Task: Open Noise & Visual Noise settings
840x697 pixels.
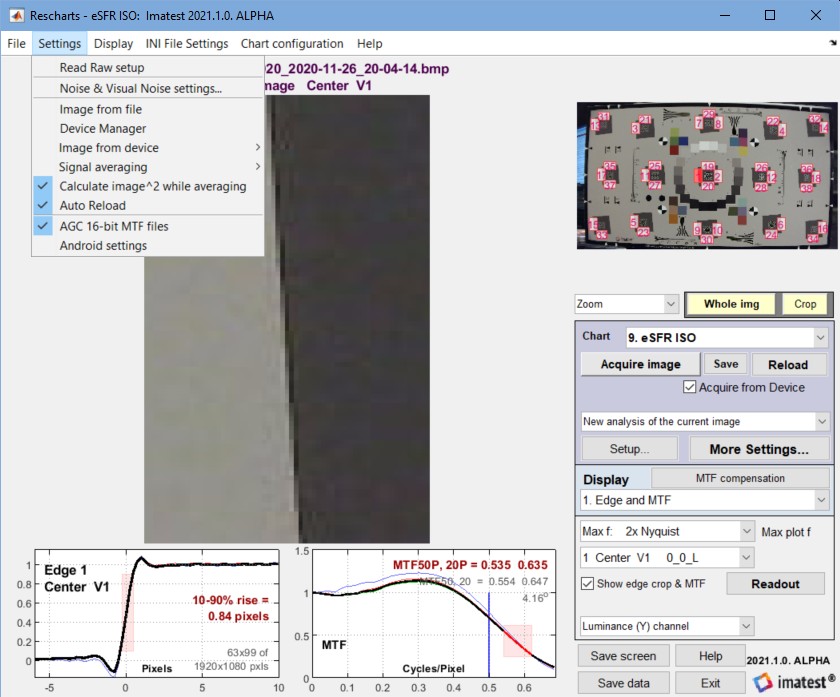Action: click(x=148, y=88)
